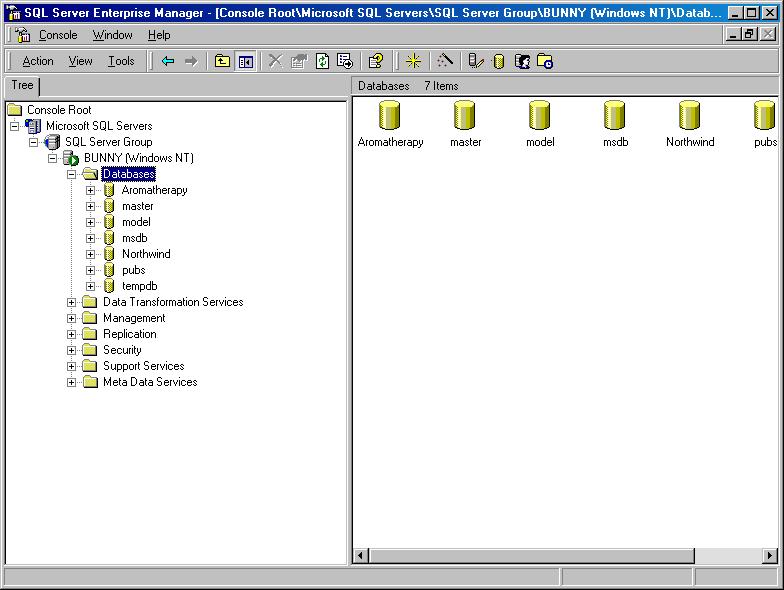Screen dimensions: 784x590
Task: Expand the tempdb database in tree
Action: pyautogui.click(x=90, y=286)
